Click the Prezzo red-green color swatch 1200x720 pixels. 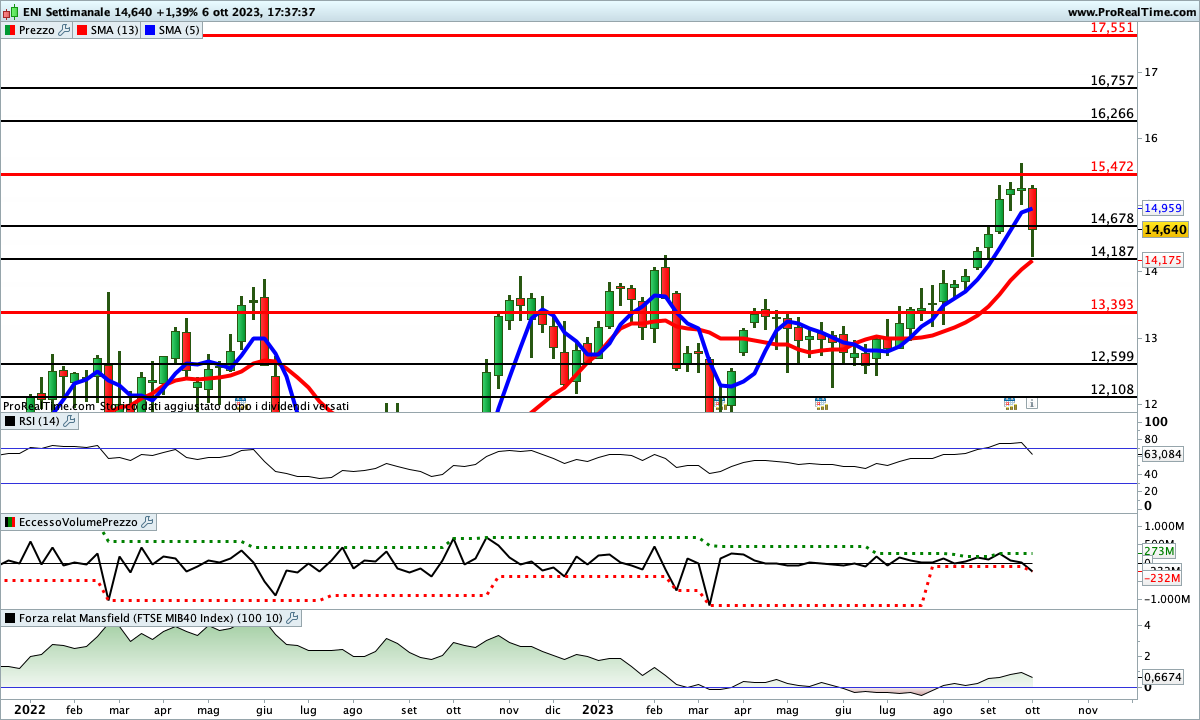point(10,30)
